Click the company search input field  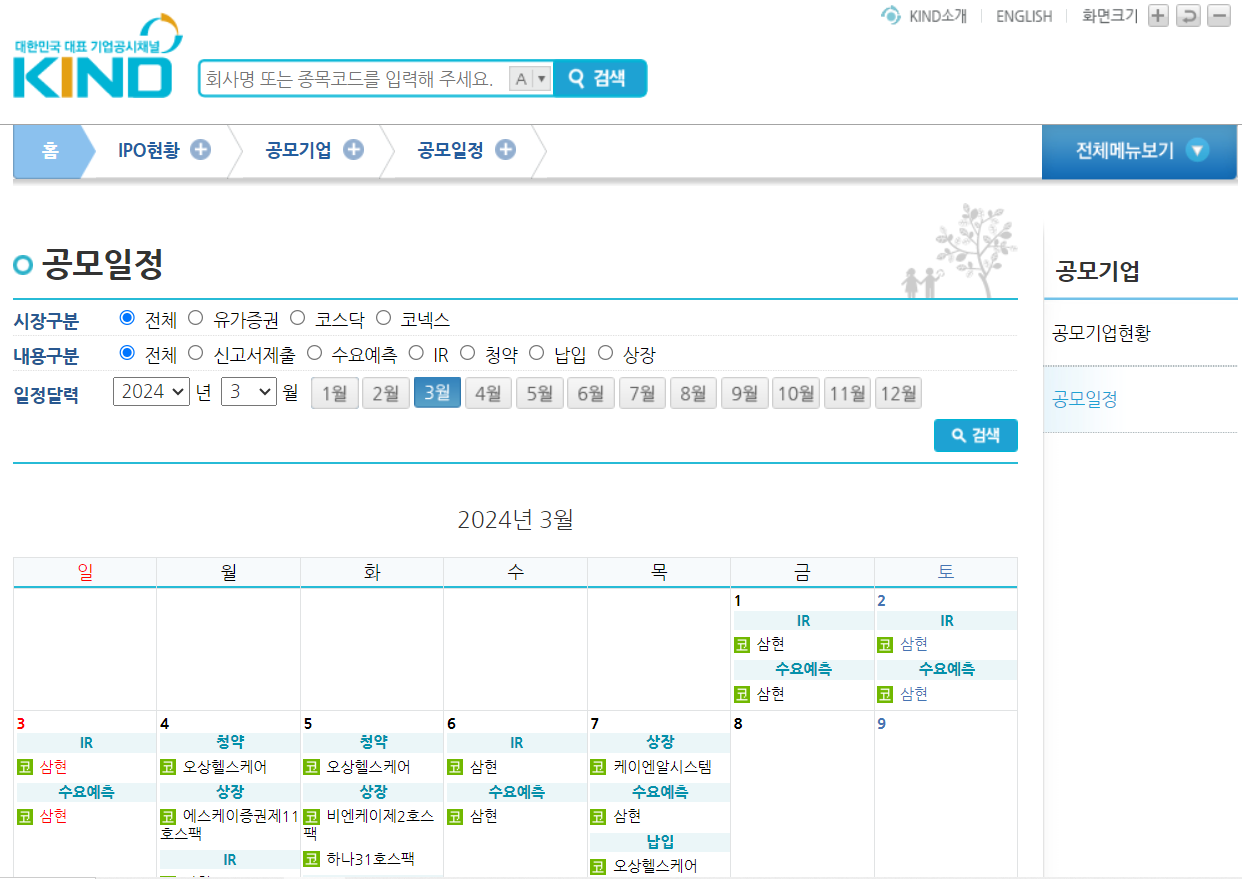(350, 77)
